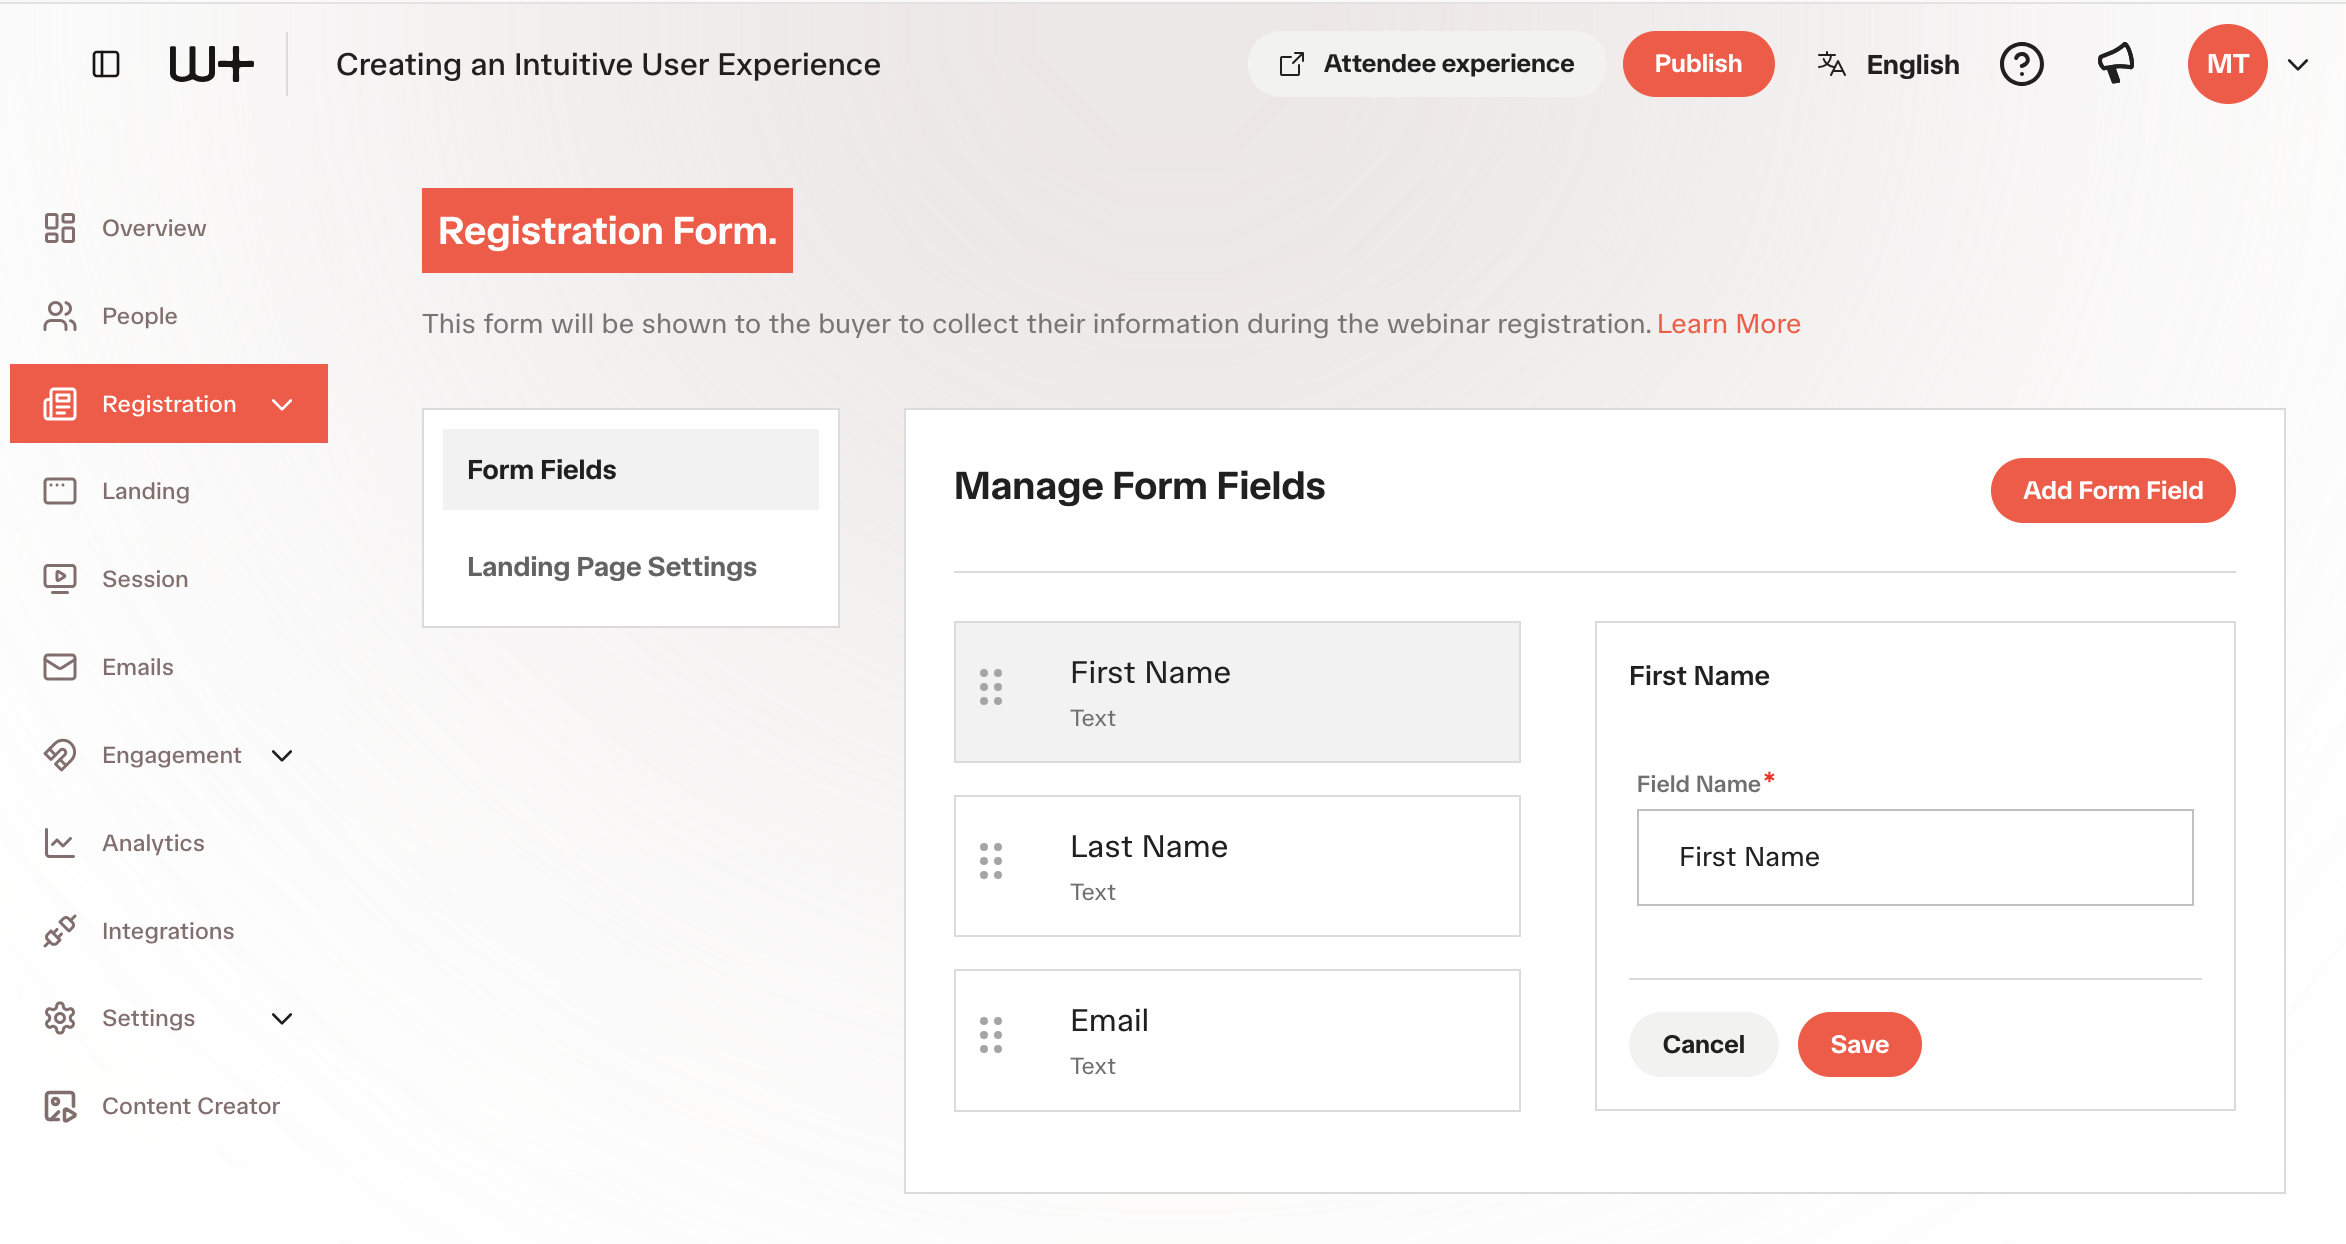Image resolution: width=2346 pixels, height=1244 pixels.
Task: Click the Cancel button
Action: pyautogui.click(x=1703, y=1044)
